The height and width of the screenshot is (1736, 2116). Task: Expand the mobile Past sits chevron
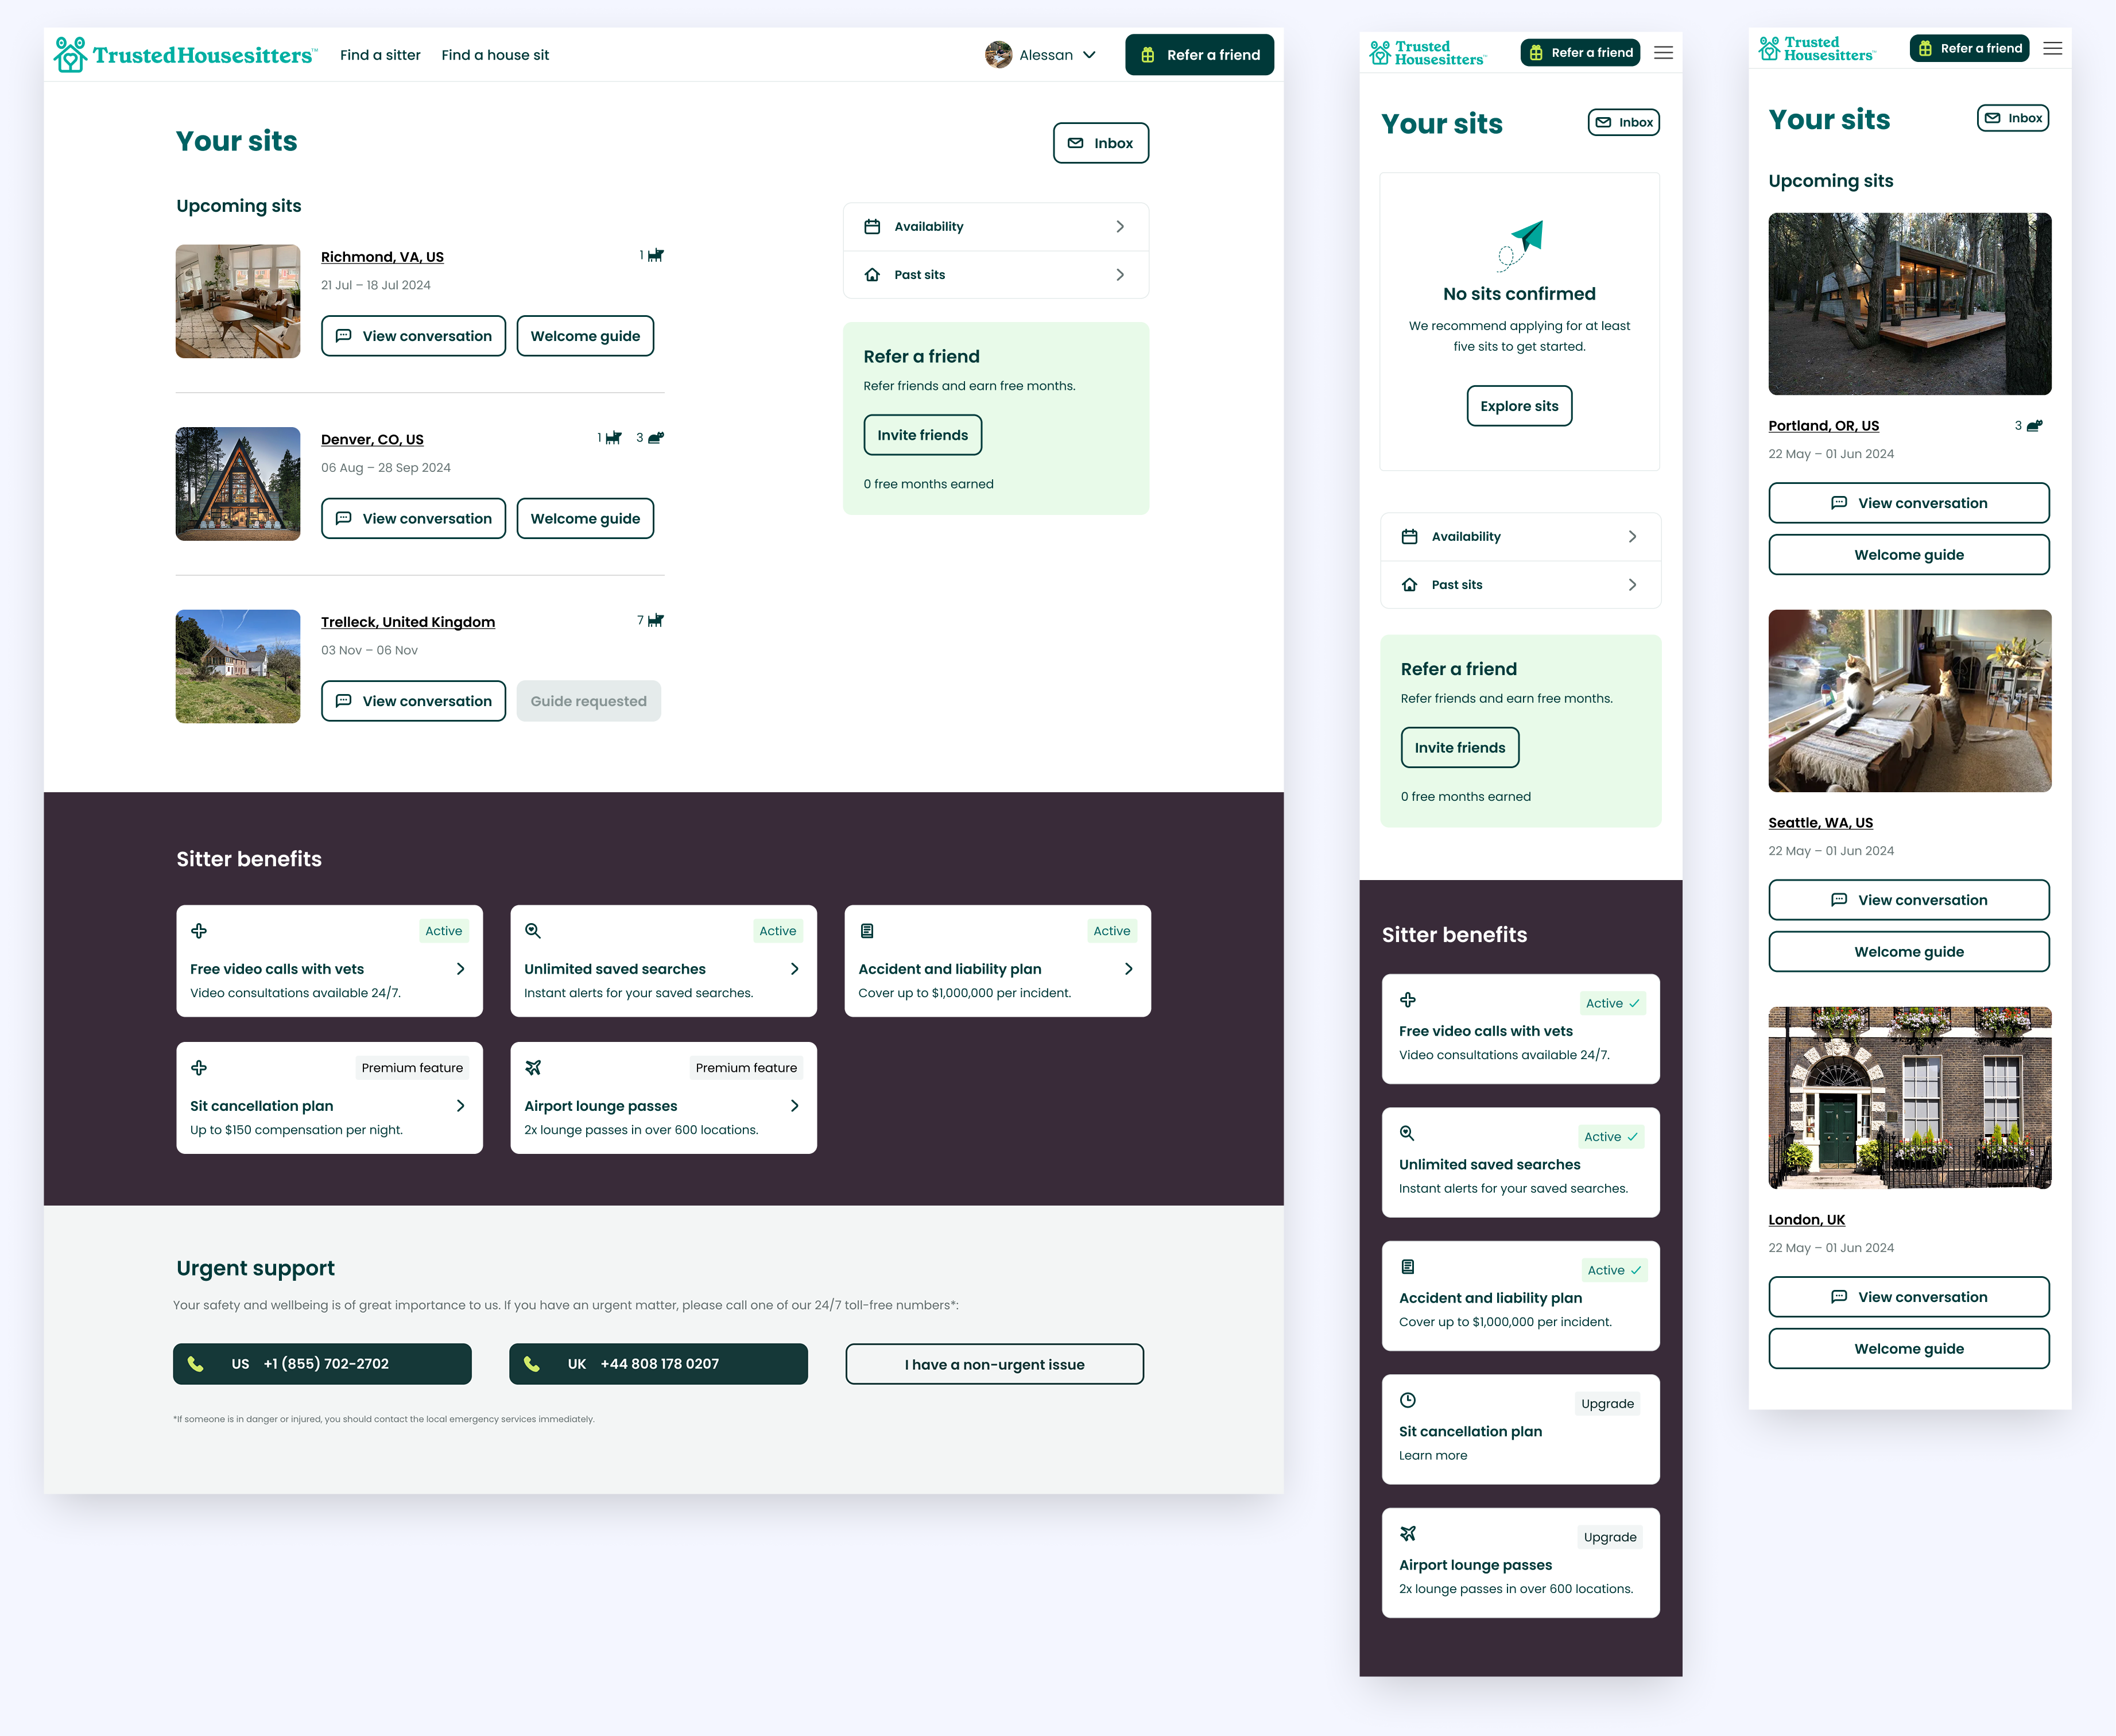pos(1632,585)
